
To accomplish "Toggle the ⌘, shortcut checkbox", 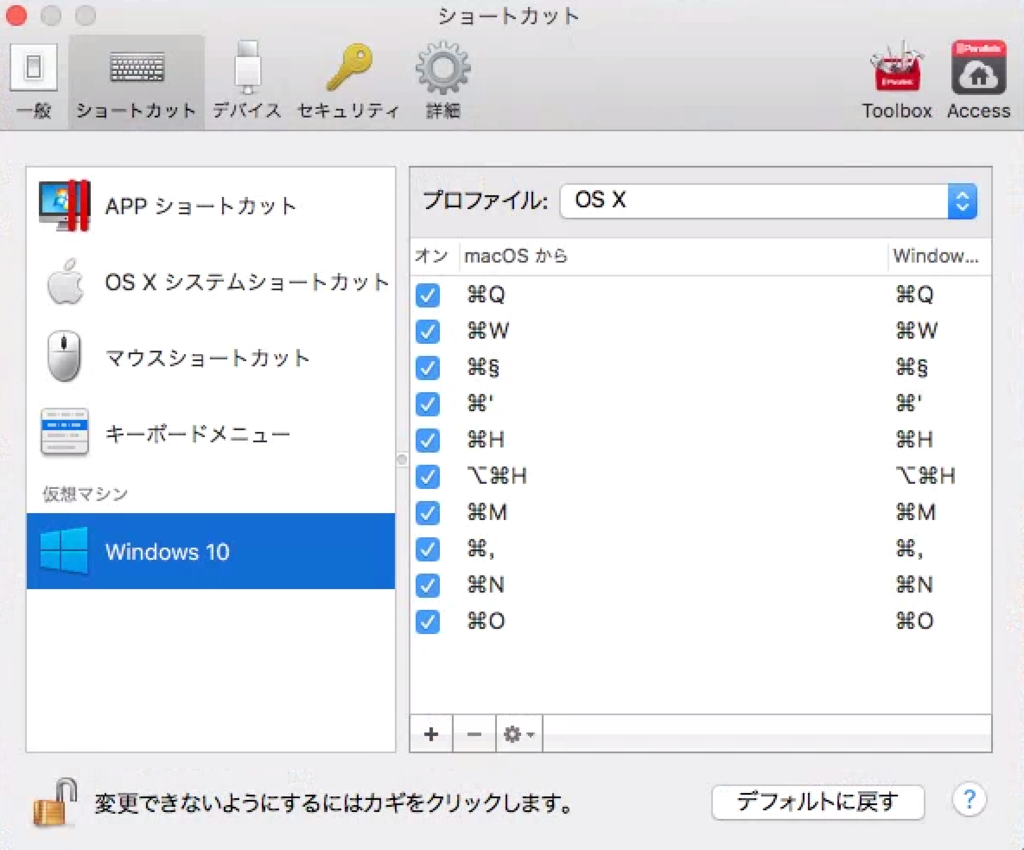I will (428, 549).
